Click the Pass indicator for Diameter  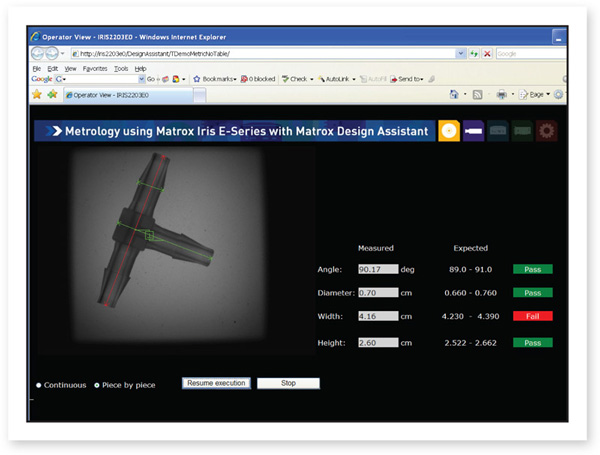533,293
